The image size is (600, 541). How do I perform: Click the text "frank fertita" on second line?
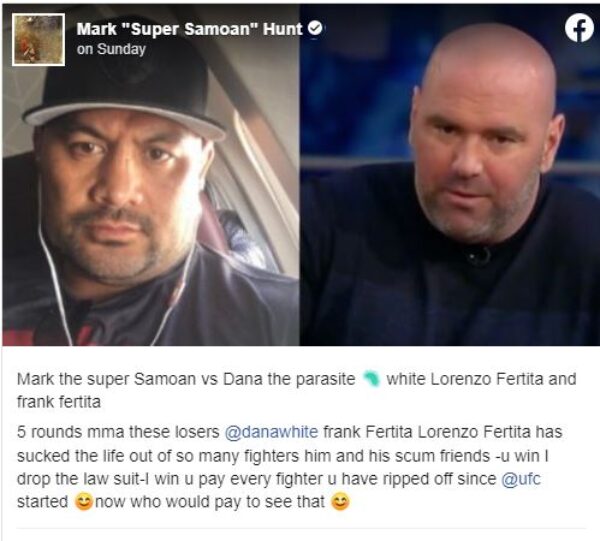(x=59, y=402)
